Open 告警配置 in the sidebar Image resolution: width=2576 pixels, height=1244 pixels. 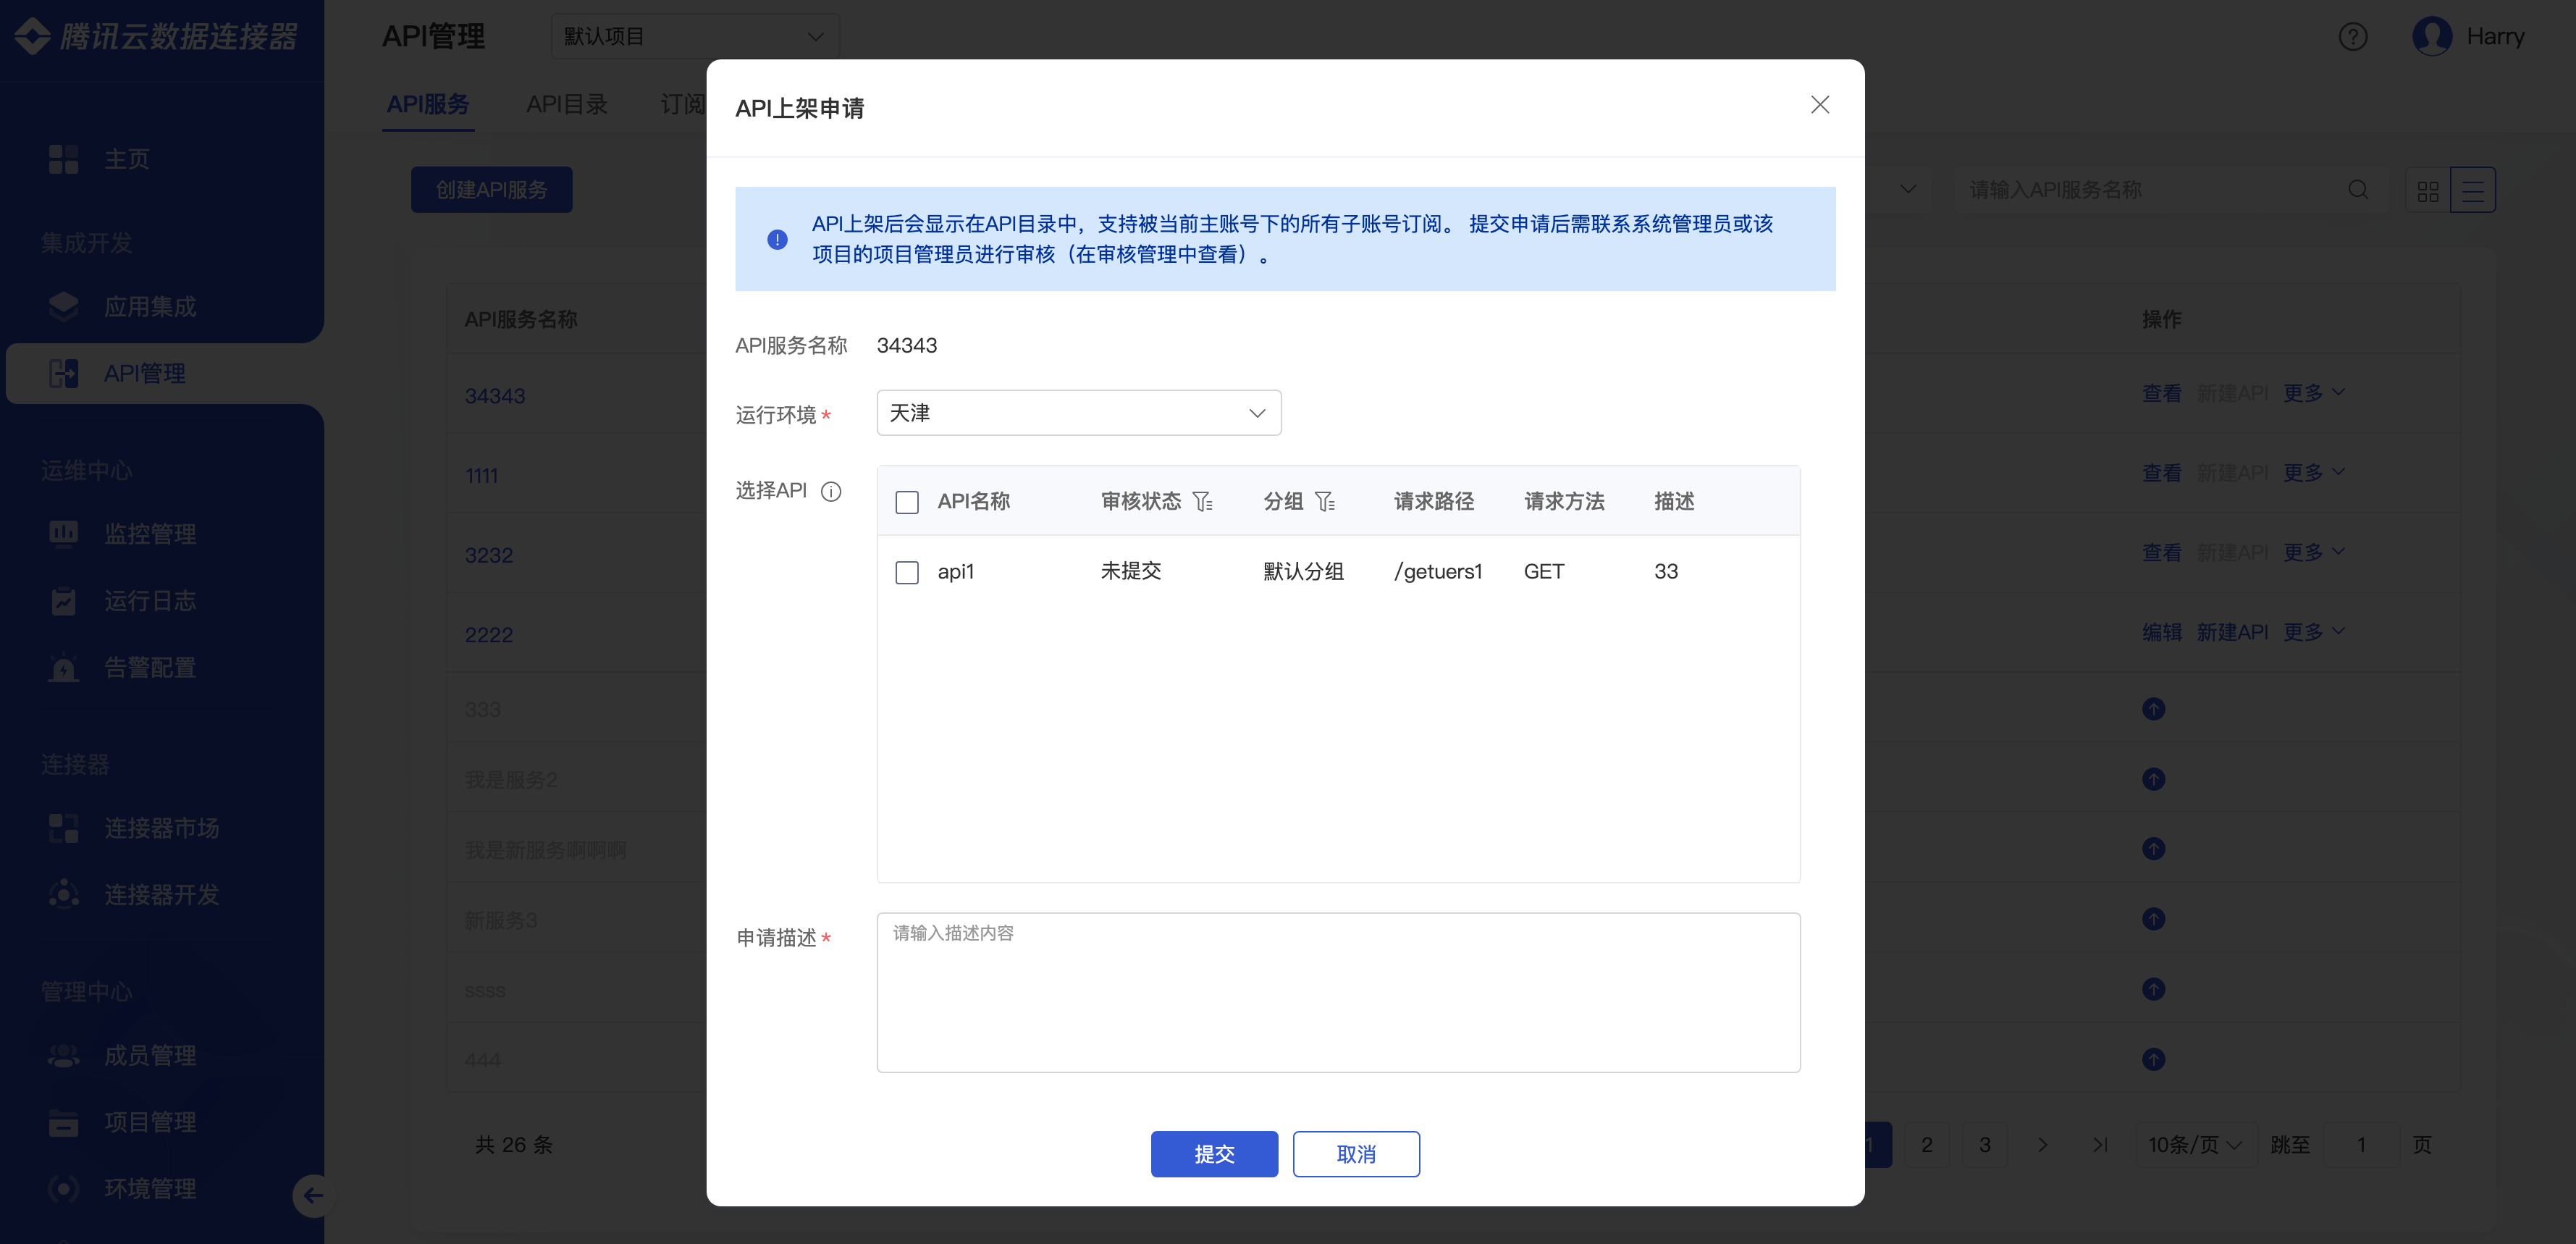[122, 668]
